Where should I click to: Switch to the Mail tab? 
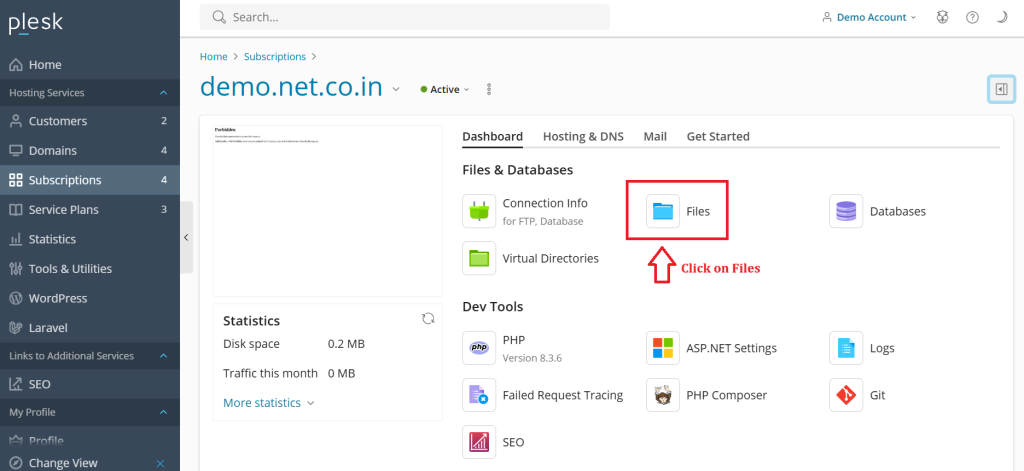(655, 137)
